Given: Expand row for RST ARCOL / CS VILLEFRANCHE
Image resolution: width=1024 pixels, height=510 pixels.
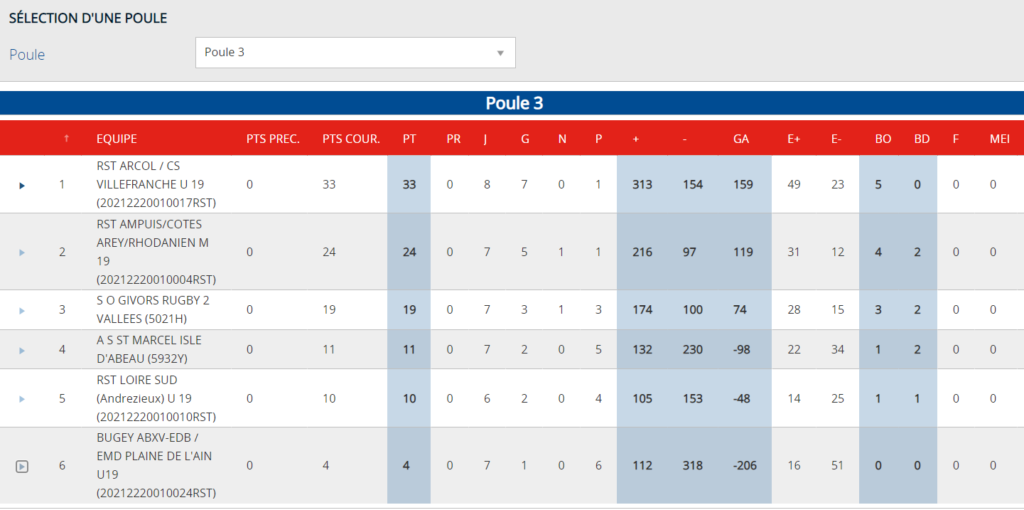Looking at the screenshot, I should click(x=22, y=185).
